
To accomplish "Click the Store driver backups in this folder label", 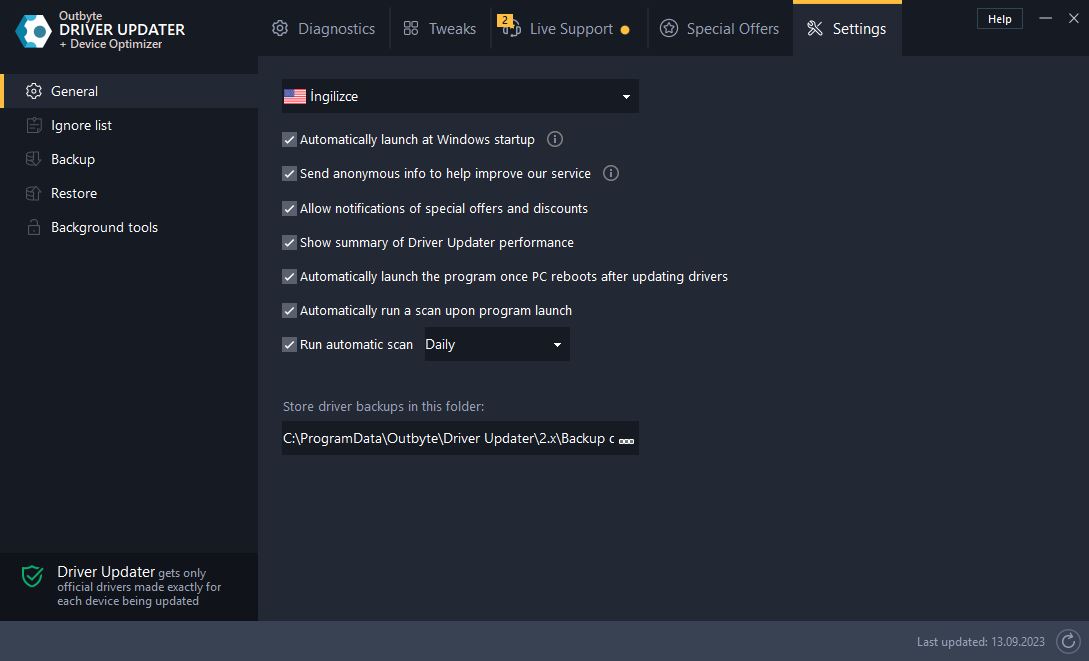I will [x=383, y=406].
